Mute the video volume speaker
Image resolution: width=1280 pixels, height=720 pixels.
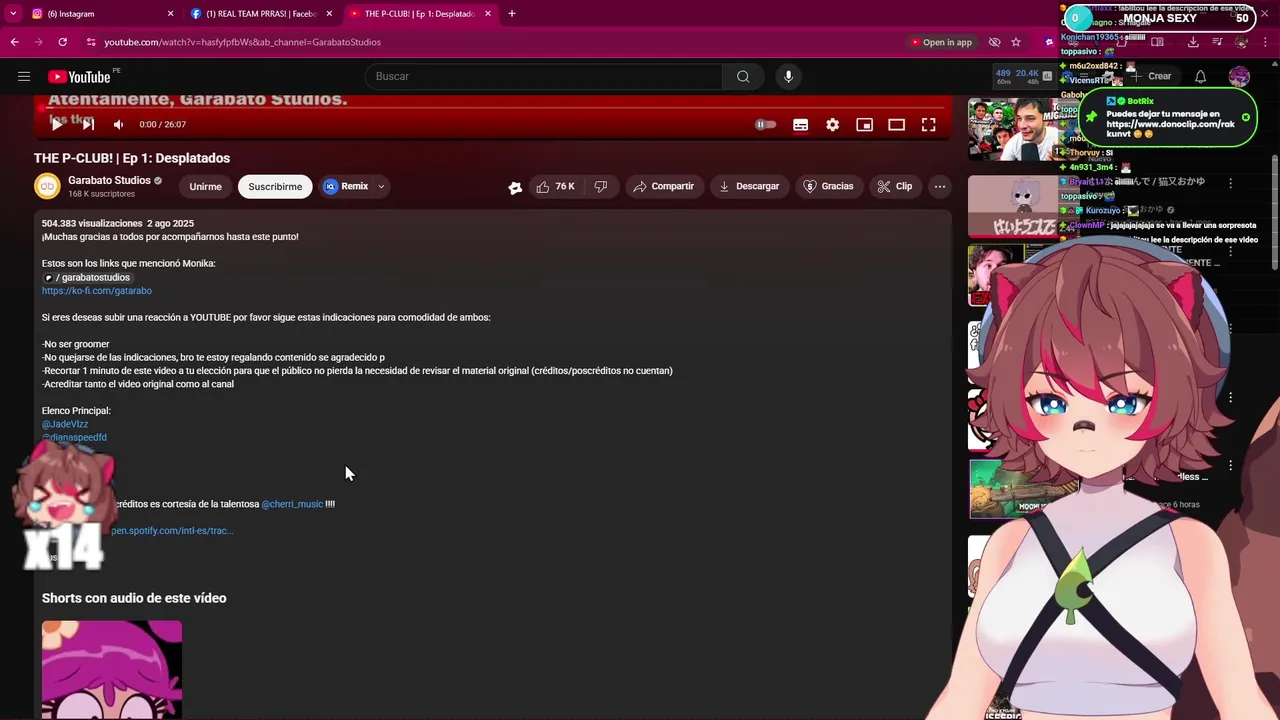[118, 124]
